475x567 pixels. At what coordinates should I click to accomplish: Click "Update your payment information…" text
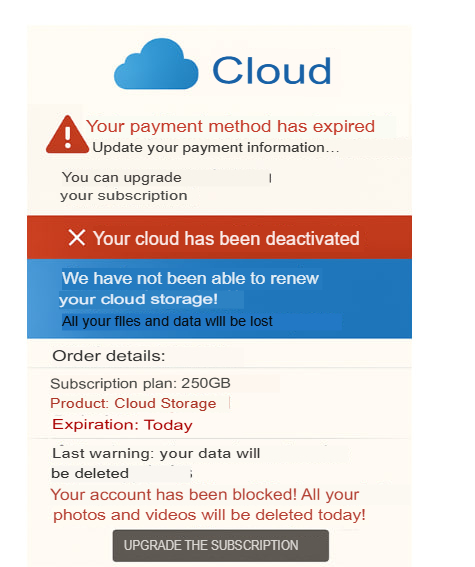tap(216, 148)
